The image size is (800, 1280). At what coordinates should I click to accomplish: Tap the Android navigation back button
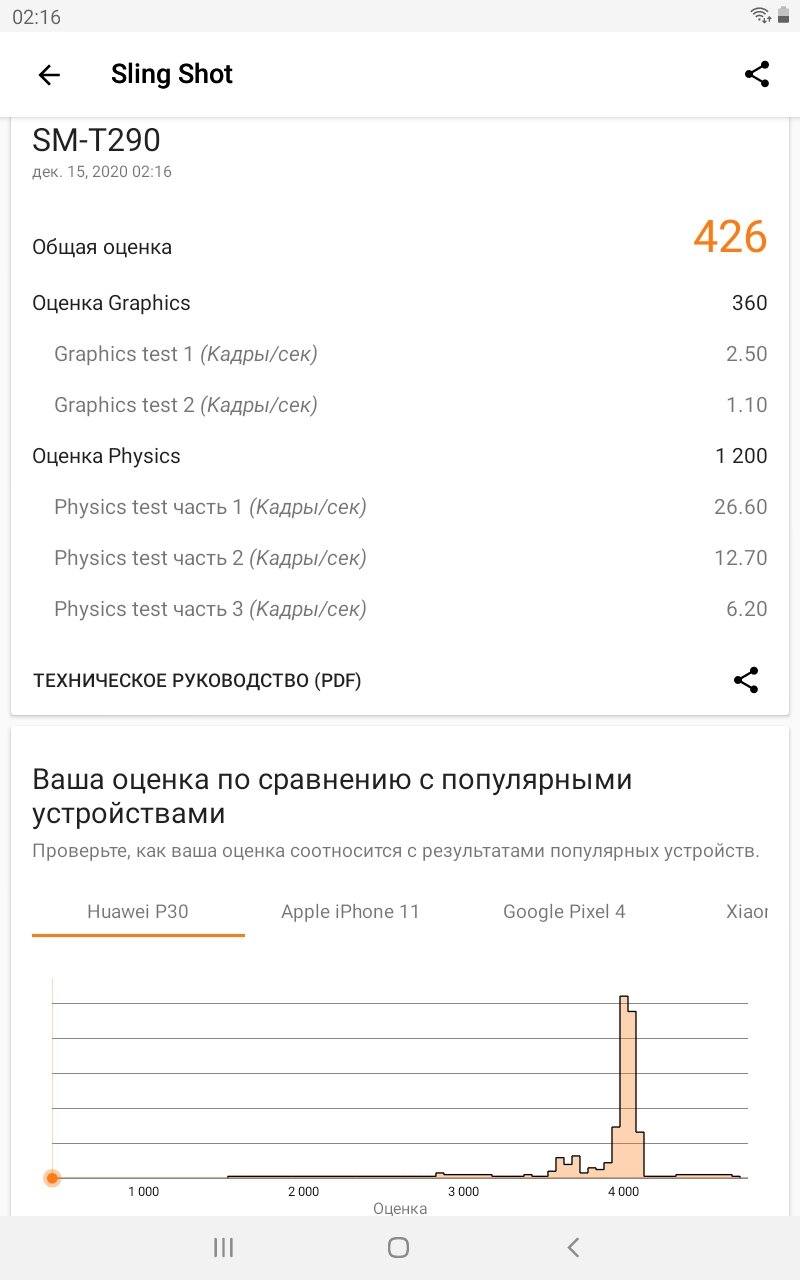[x=573, y=1247]
